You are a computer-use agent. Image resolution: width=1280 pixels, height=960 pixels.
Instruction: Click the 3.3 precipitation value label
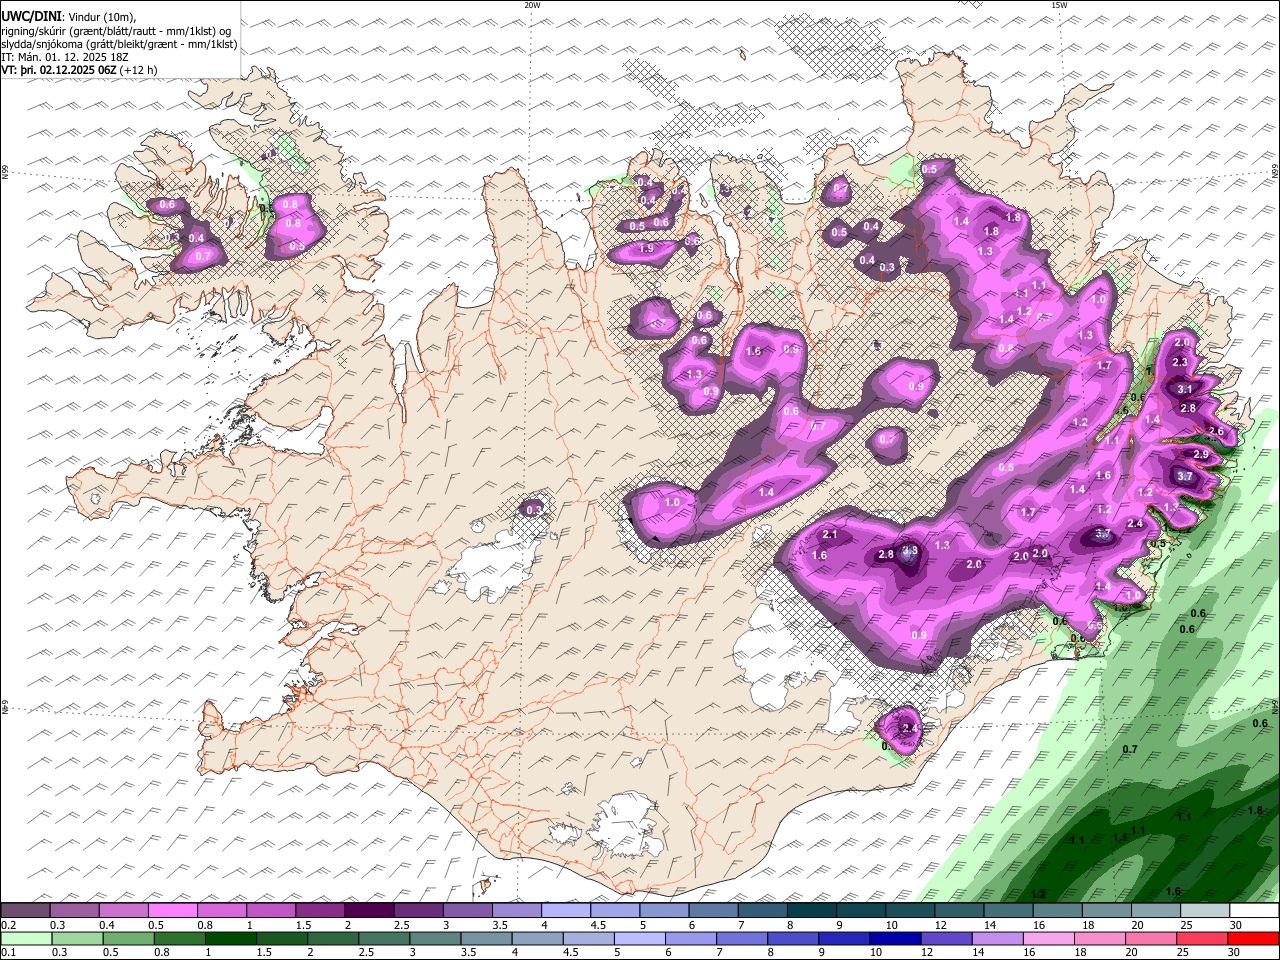click(x=910, y=550)
